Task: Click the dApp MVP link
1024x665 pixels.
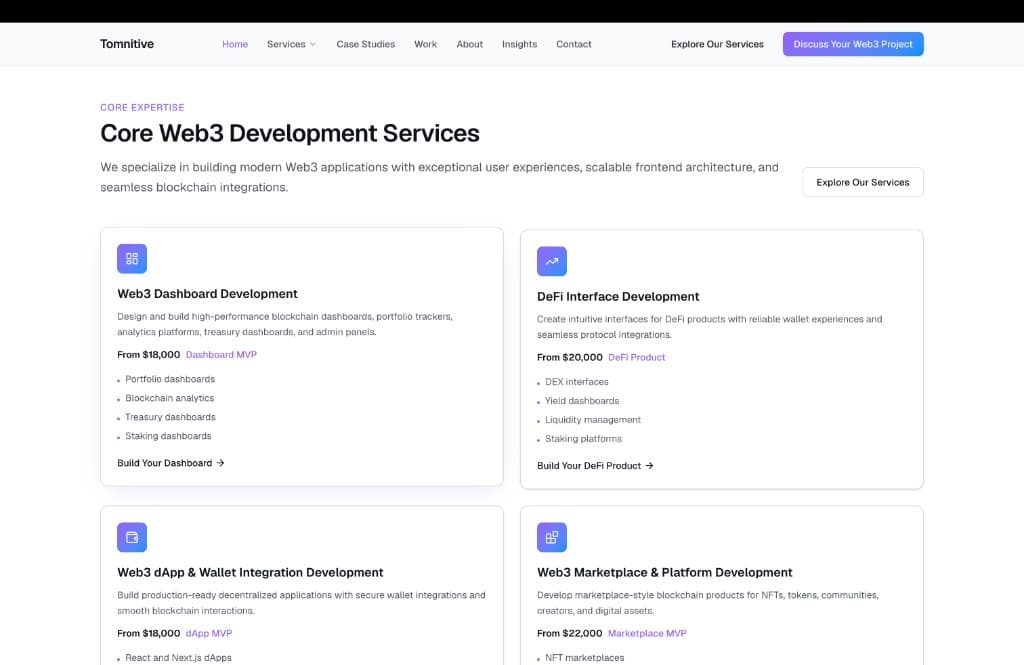Action: click(x=209, y=634)
